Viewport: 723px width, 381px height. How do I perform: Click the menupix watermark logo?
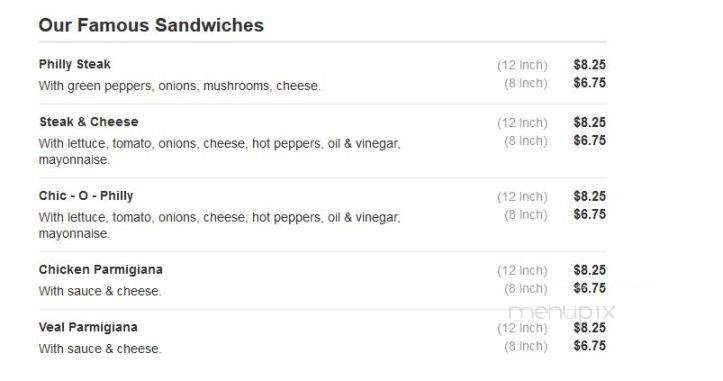point(562,312)
